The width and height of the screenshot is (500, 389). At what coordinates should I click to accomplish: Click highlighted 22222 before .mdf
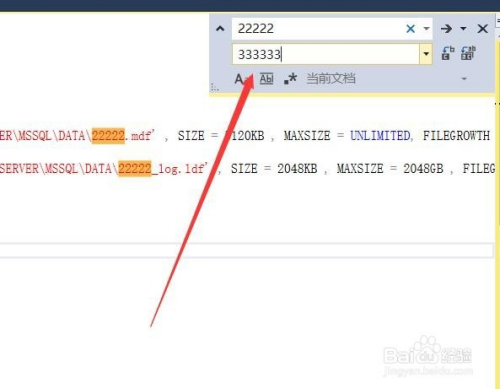(x=108, y=136)
